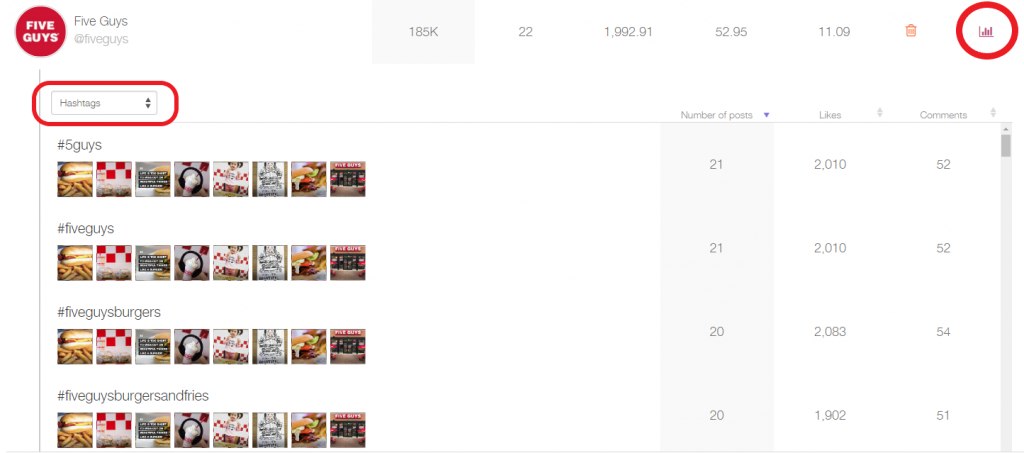Click the Five Guys account name
The height and width of the screenshot is (453, 1024).
click(x=101, y=22)
